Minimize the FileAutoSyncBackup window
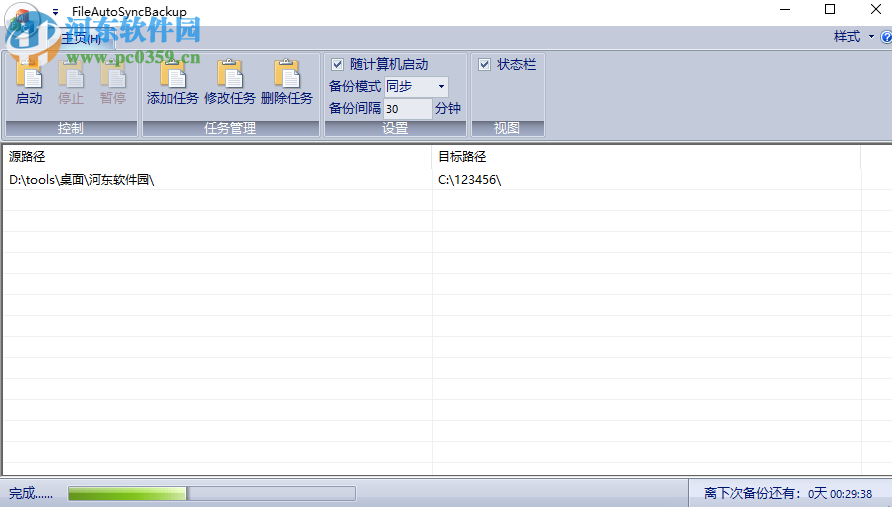 tap(785, 10)
